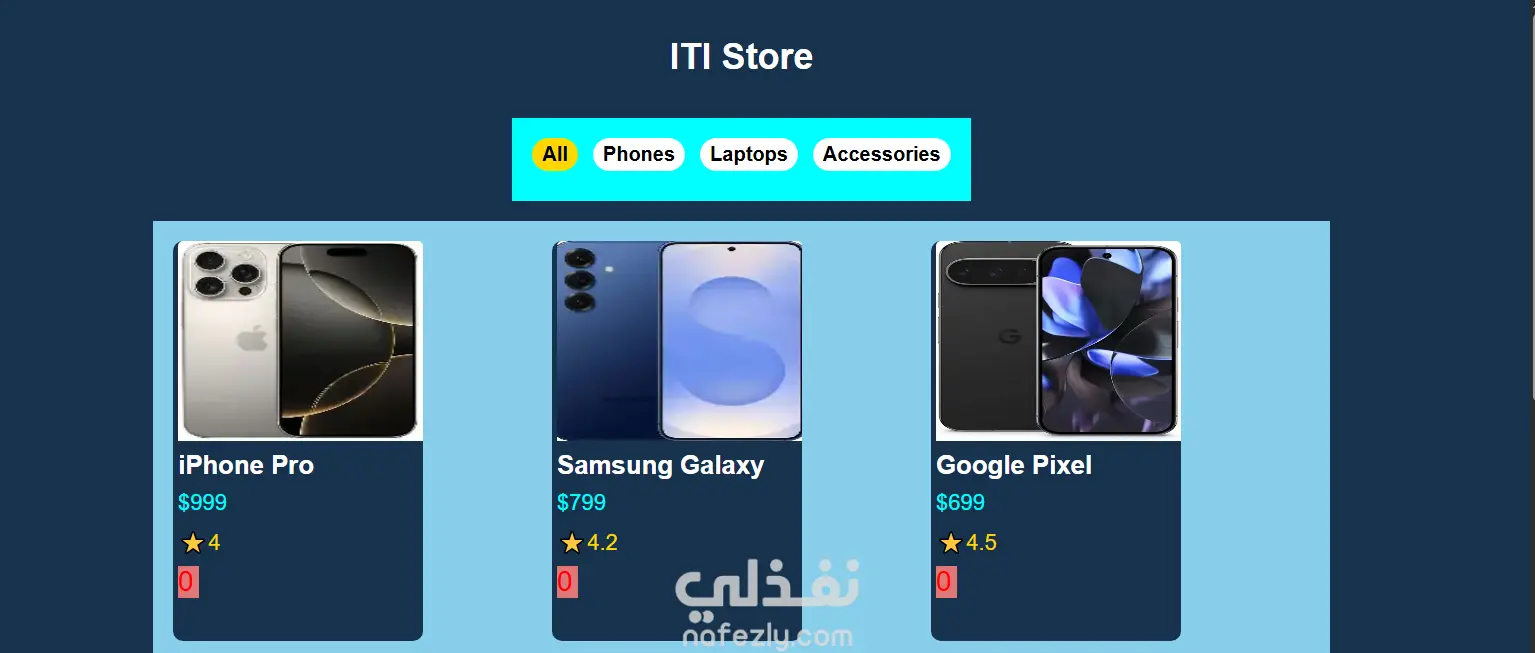Open the Samsung Galaxy product image
Viewport: 1535px width, 653px height.
(x=679, y=341)
